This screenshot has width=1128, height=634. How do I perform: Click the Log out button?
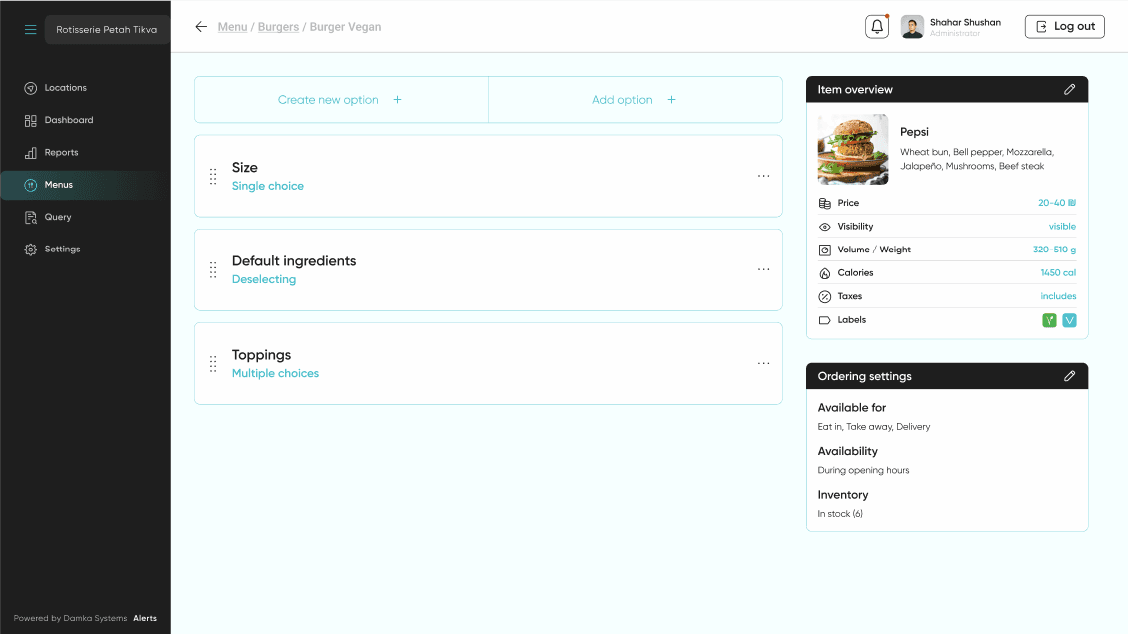click(x=1065, y=27)
